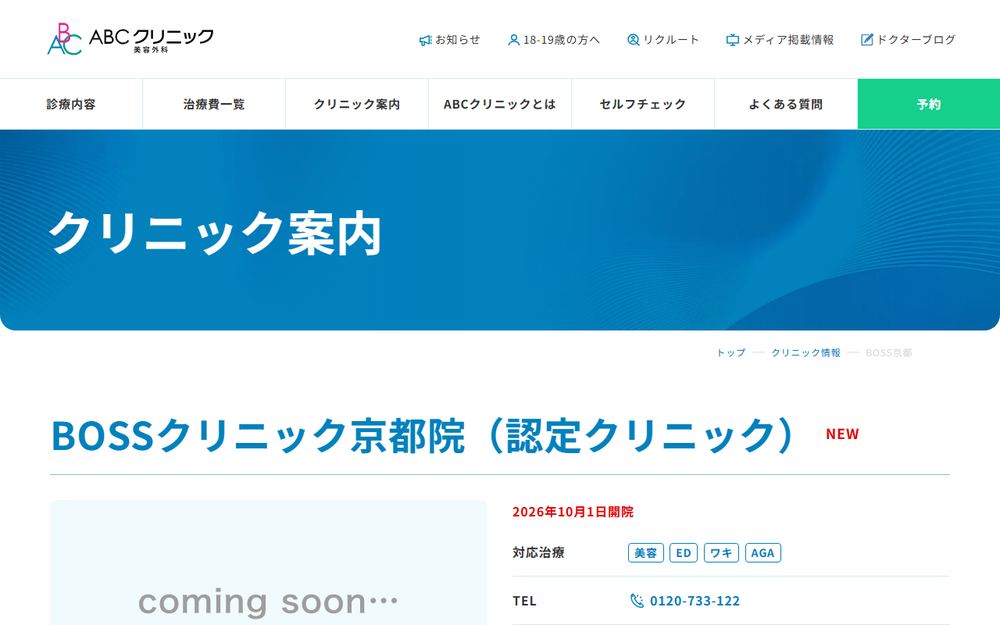Click the TEL label

tap(524, 601)
